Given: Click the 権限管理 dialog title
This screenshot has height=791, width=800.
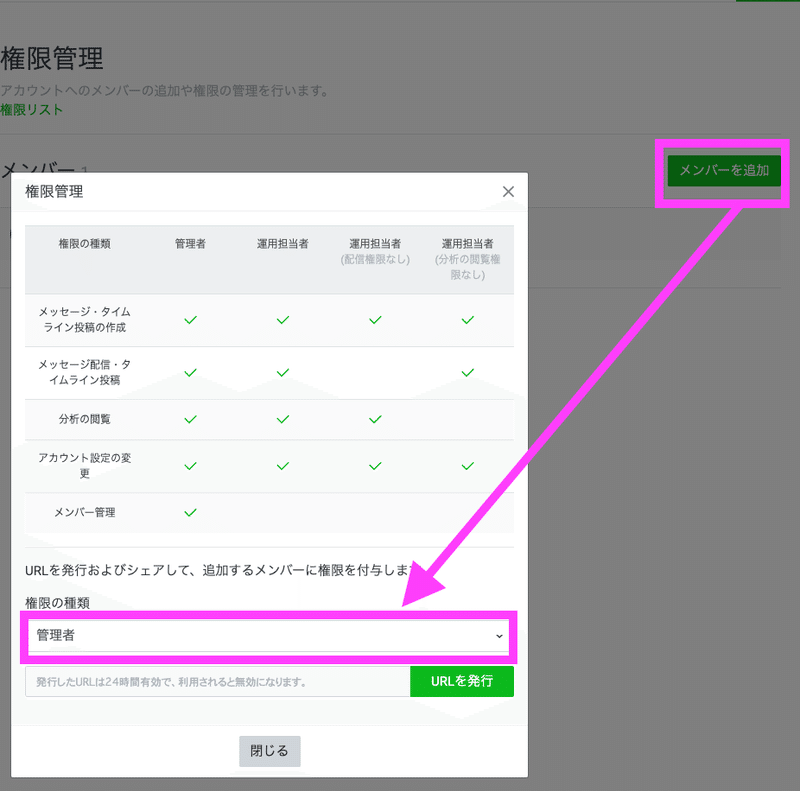Looking at the screenshot, I should click(54, 192).
